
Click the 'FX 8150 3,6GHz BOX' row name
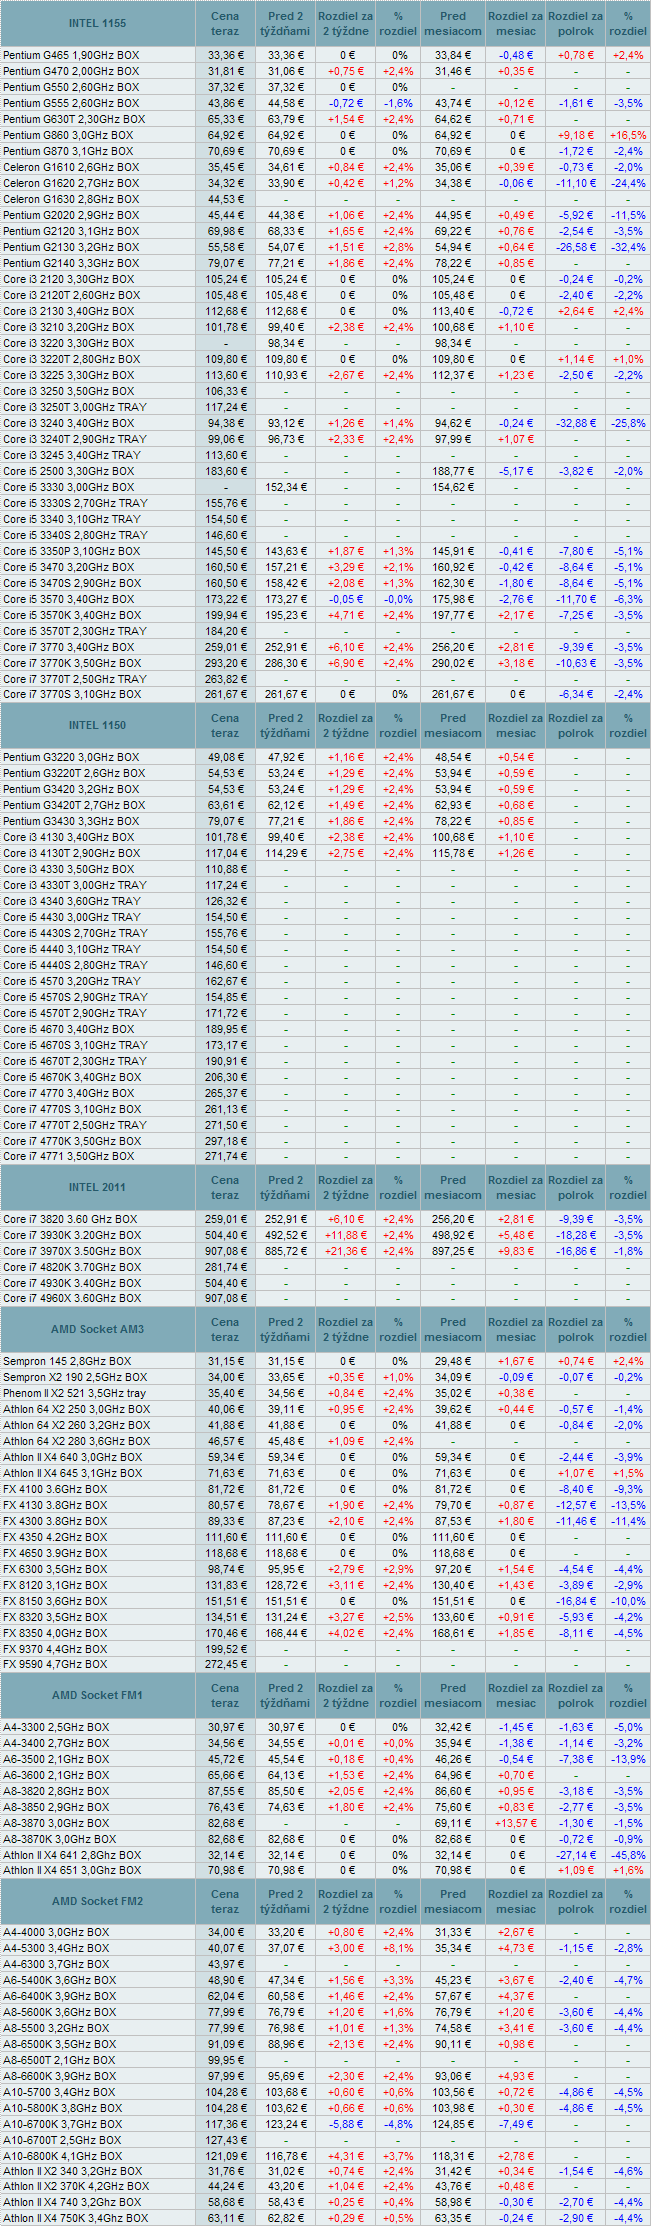point(55,1601)
